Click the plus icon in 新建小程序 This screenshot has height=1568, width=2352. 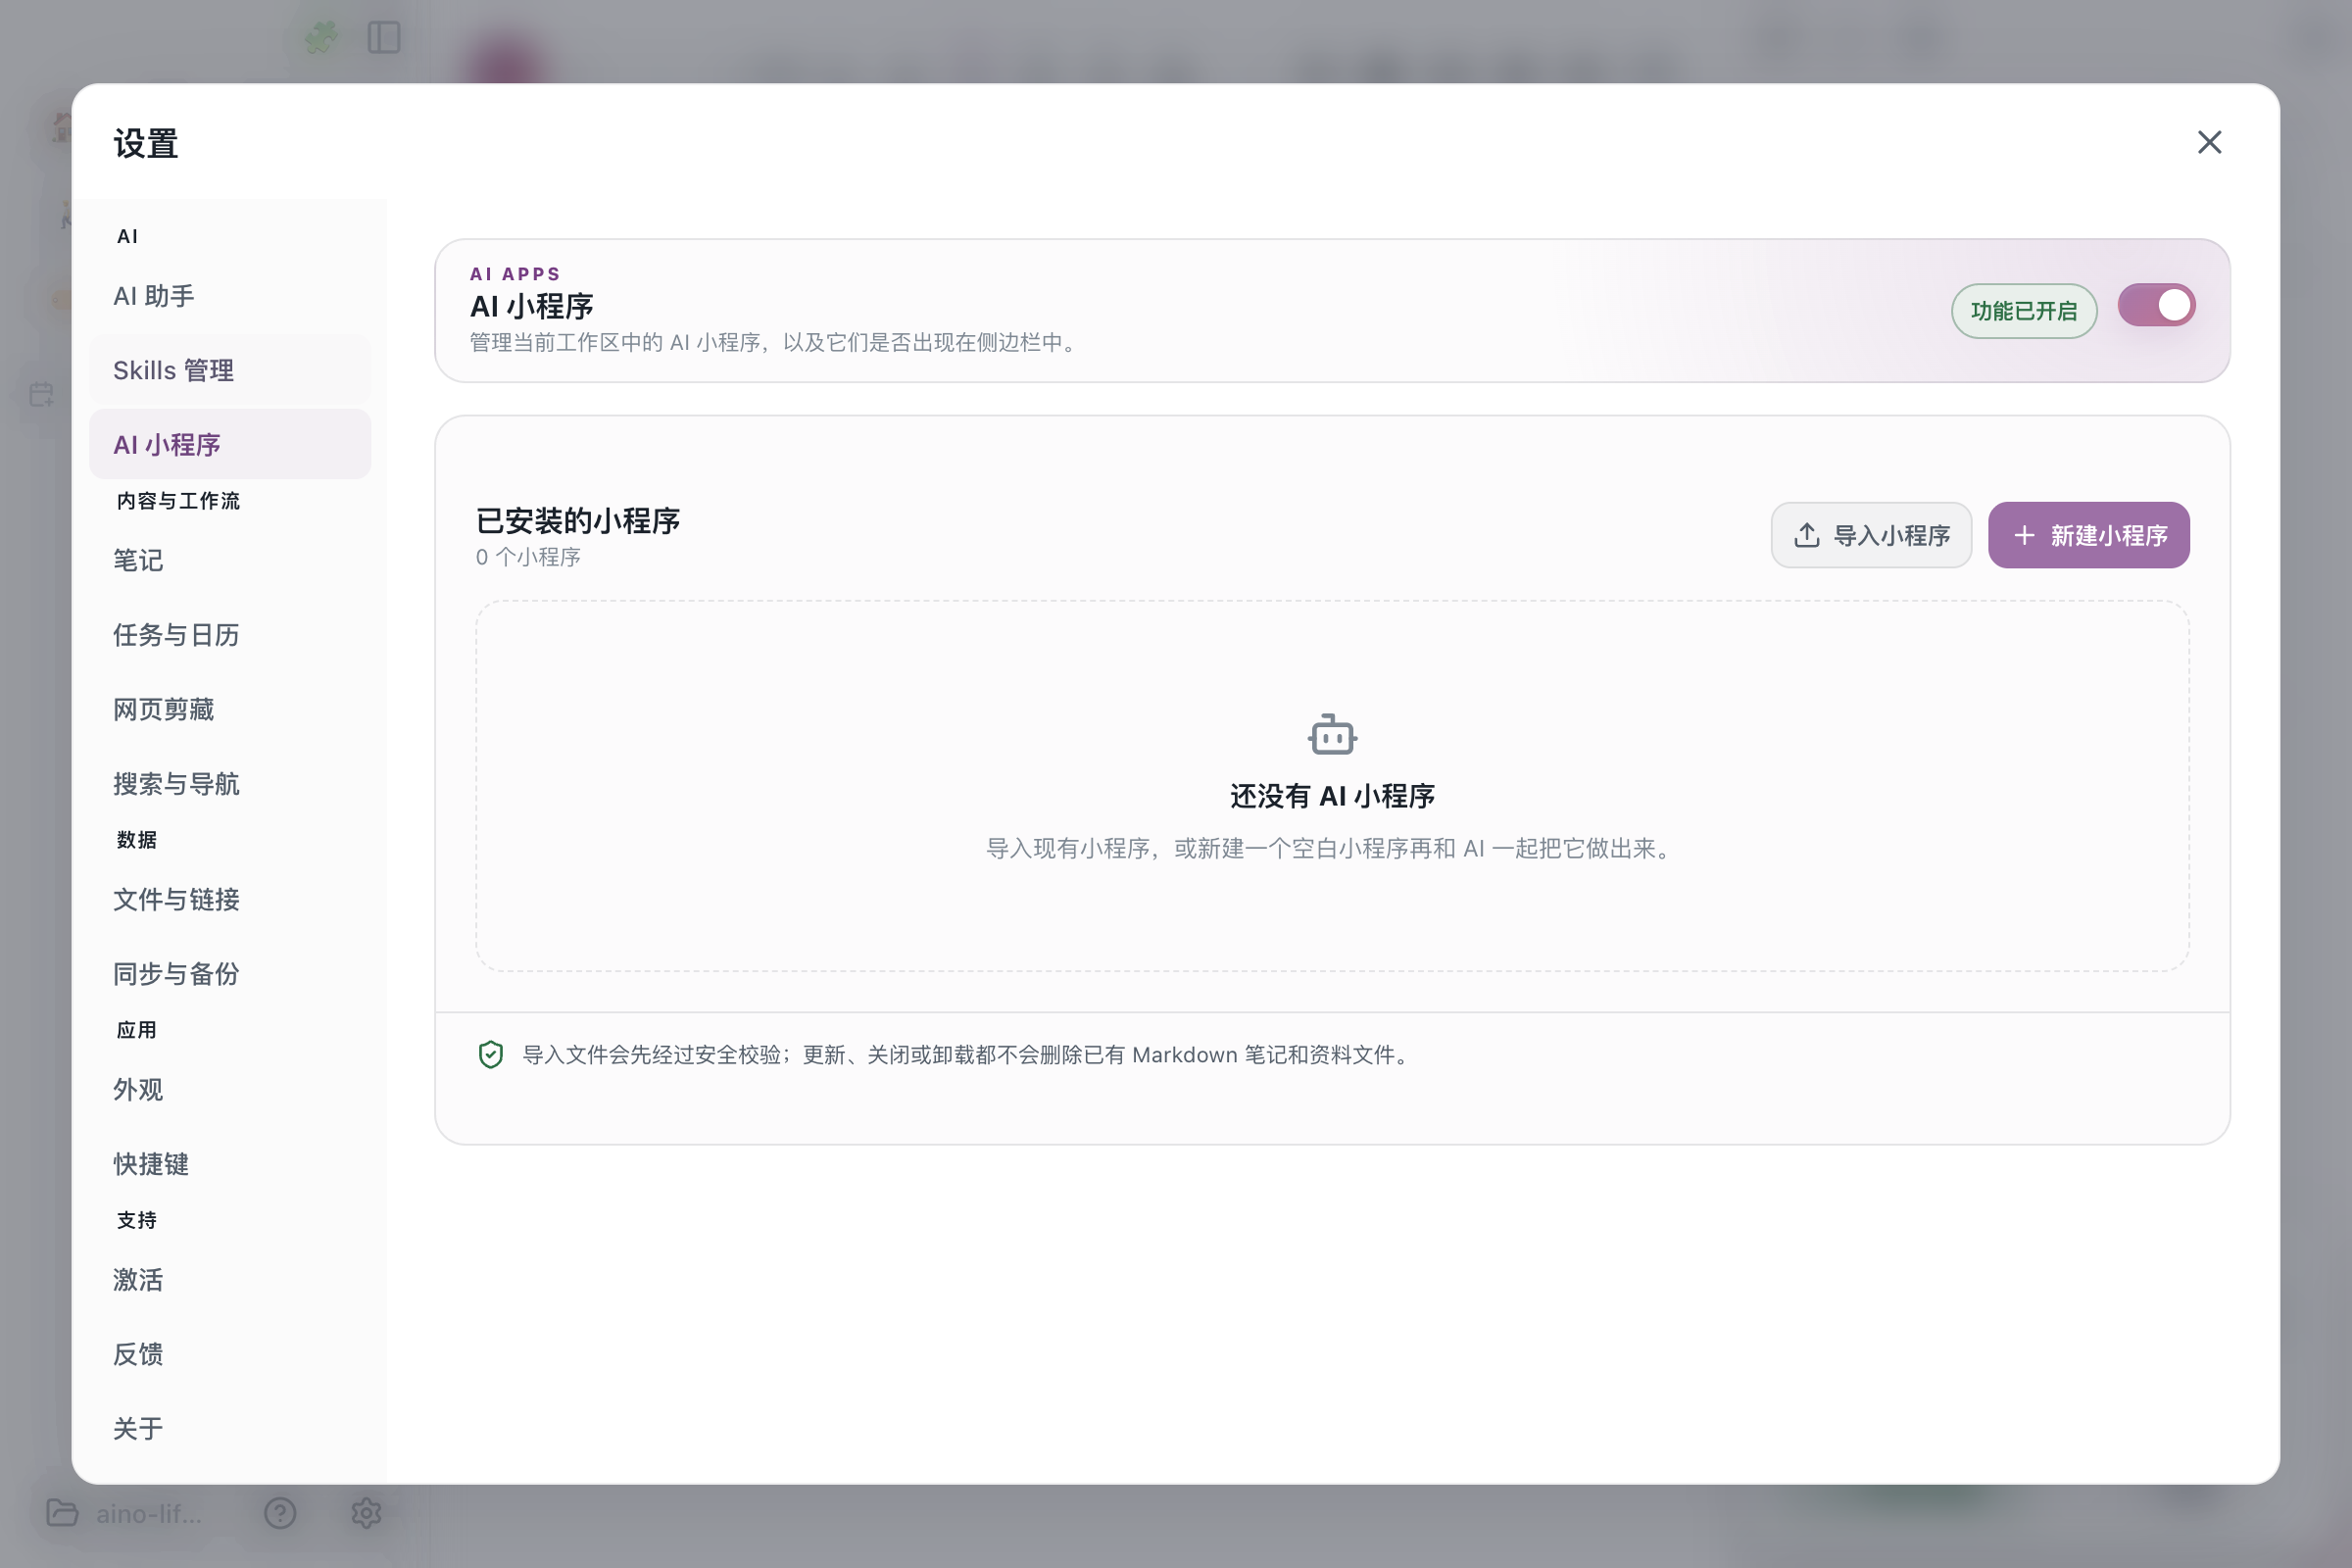2024,535
